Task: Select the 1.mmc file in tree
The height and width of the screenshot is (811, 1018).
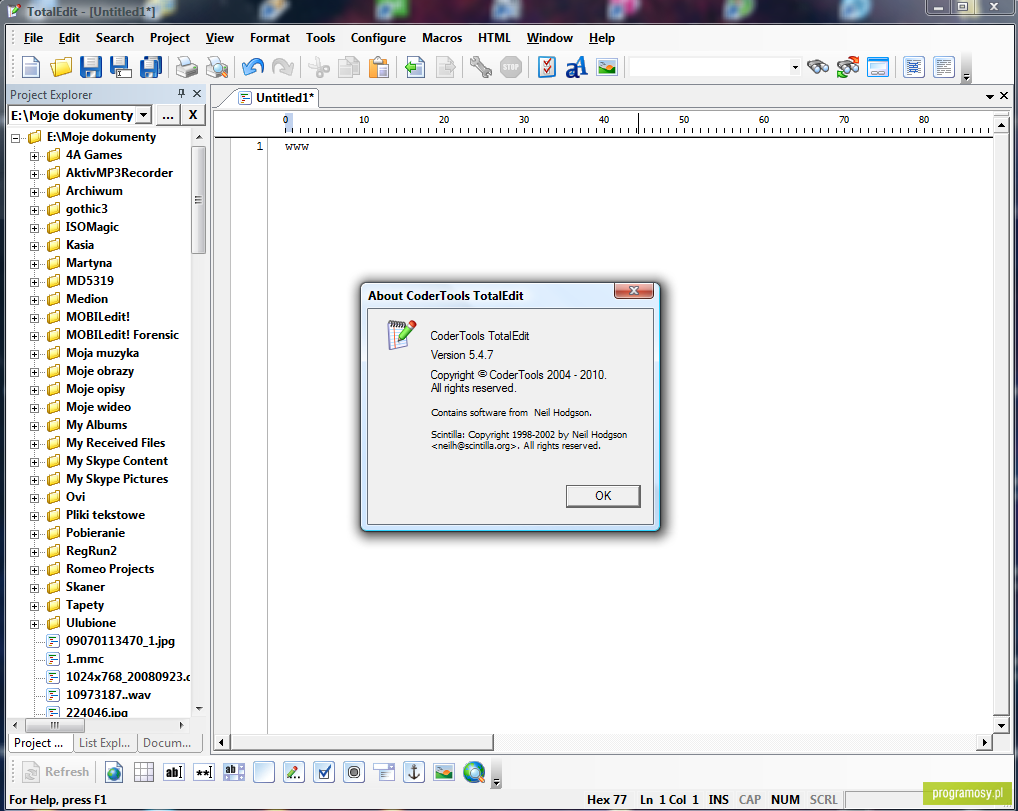Action: pyautogui.click(x=84, y=658)
